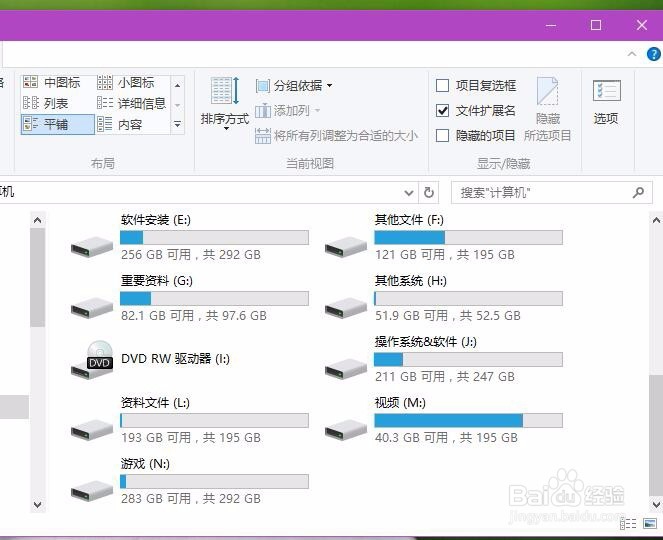Select the 操作系统&软件 (J:) drive icon
663x540 pixels.
346,369
